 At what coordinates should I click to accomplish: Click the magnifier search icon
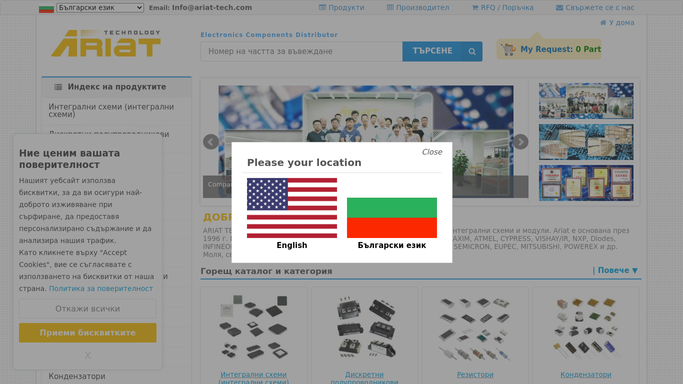tap(472, 51)
